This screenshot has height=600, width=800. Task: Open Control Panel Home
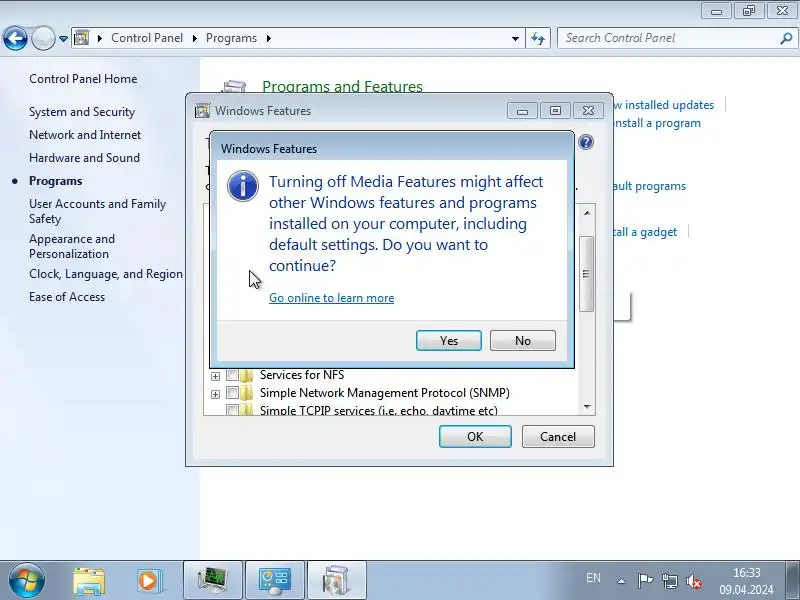tap(83, 79)
